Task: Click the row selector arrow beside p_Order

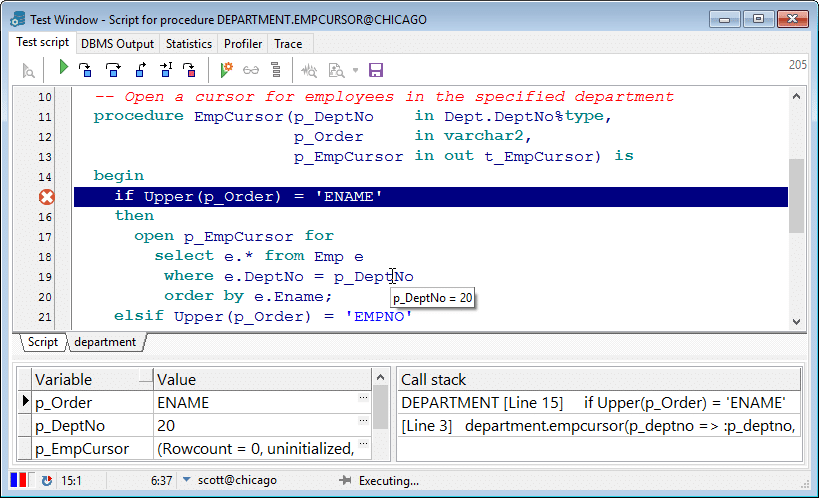Action: [x=25, y=401]
